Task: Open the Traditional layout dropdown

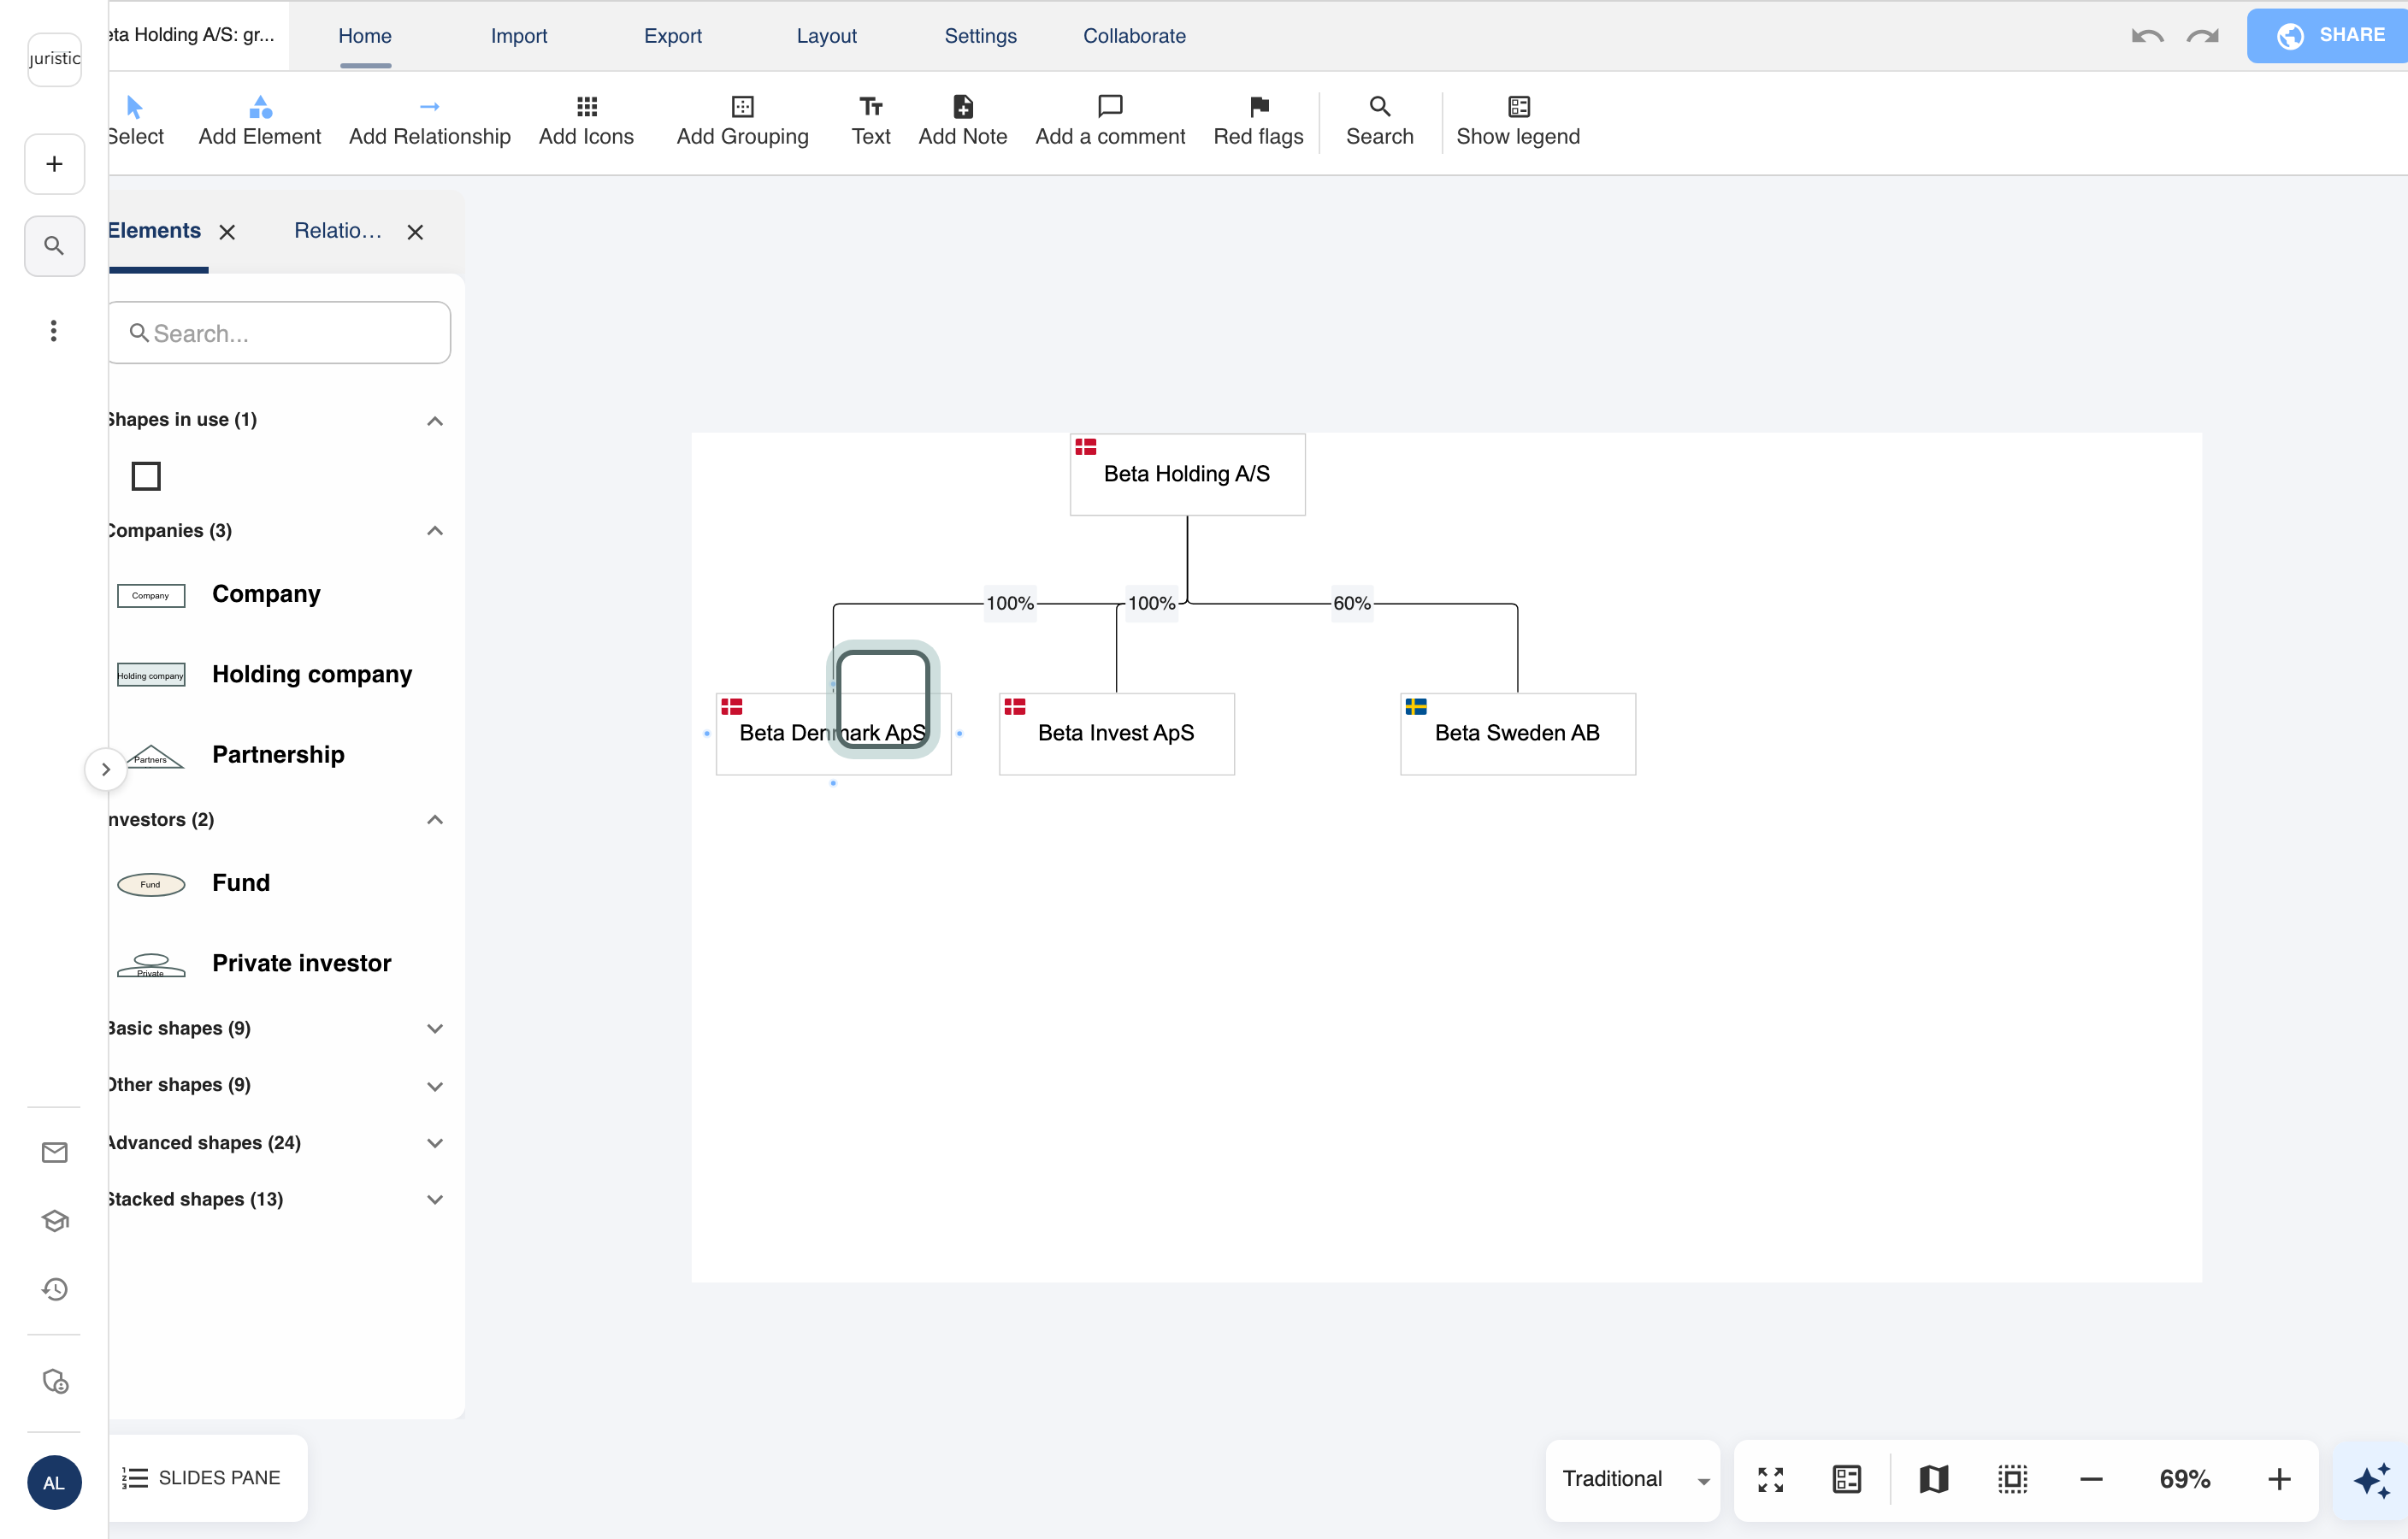Action: click(x=1633, y=1479)
